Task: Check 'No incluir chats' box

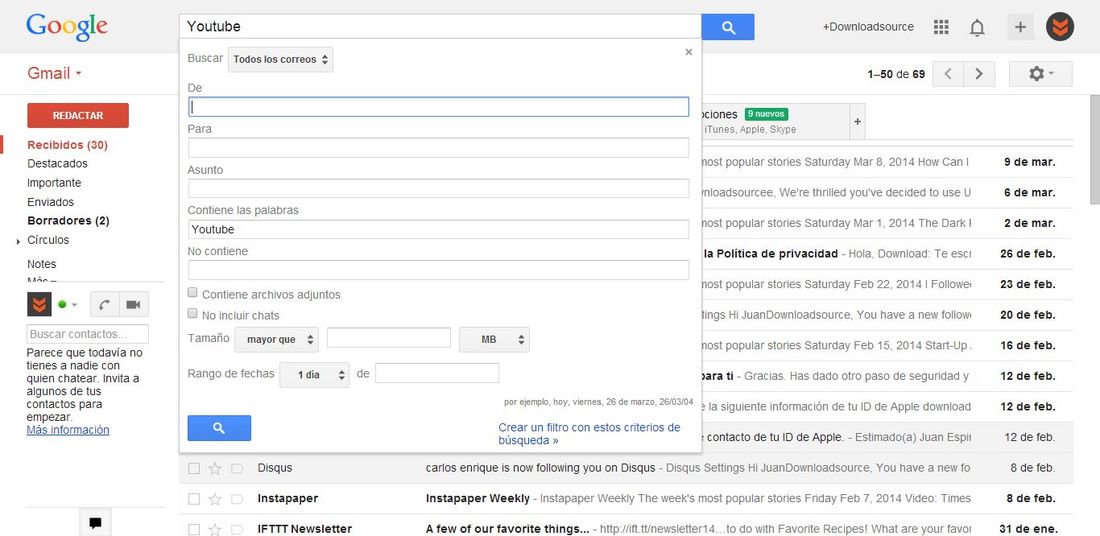Action: click(193, 314)
